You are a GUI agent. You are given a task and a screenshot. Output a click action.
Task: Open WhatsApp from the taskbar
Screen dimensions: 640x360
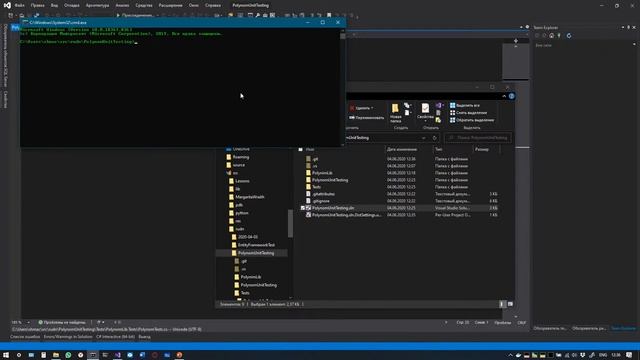tap(68, 355)
